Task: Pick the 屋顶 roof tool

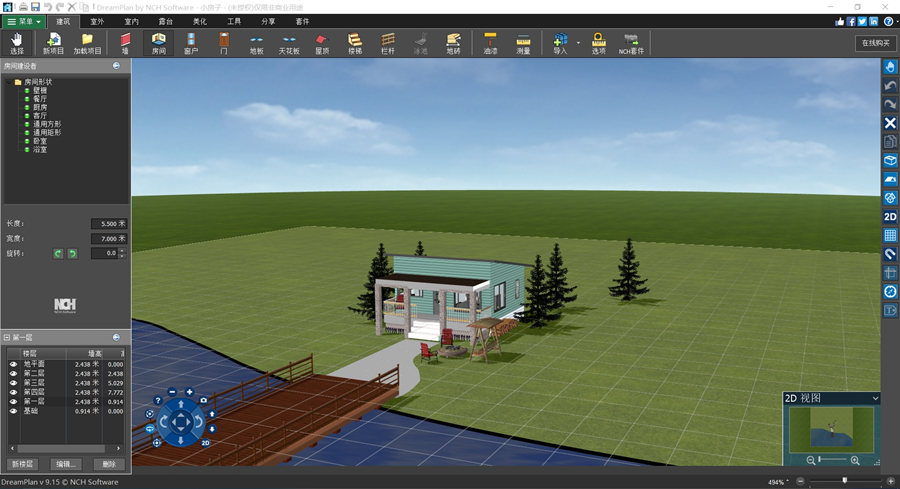Action: pos(322,44)
